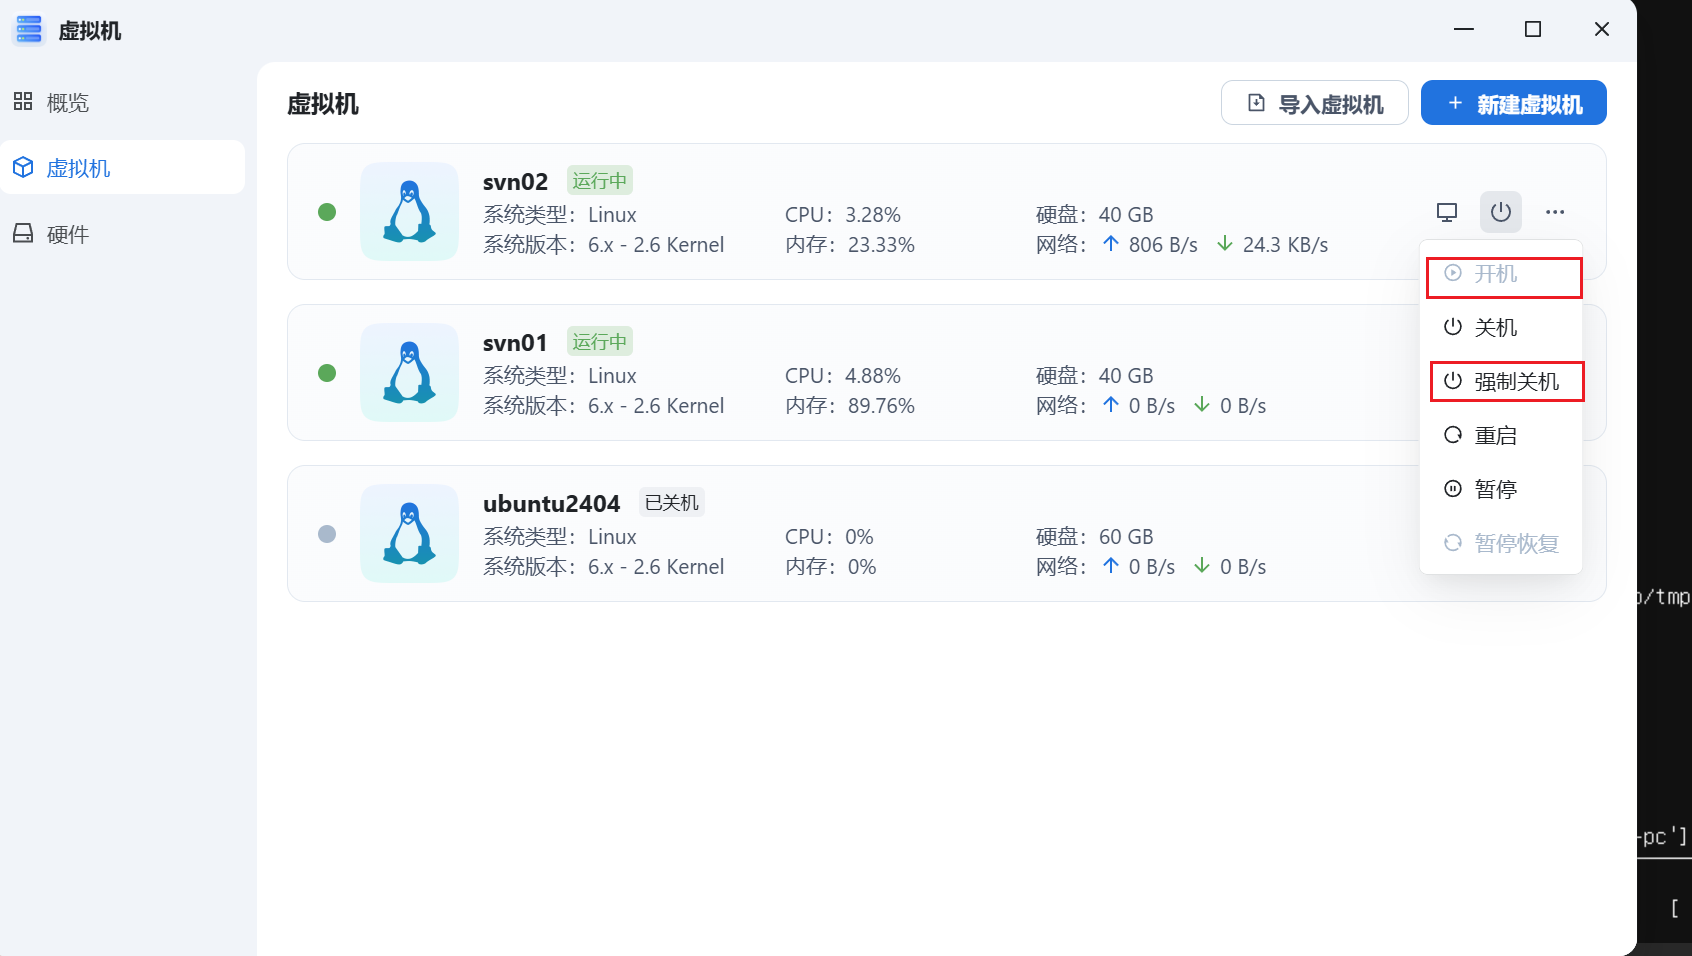
Task: Click the green status dot of svn02
Action: (327, 212)
